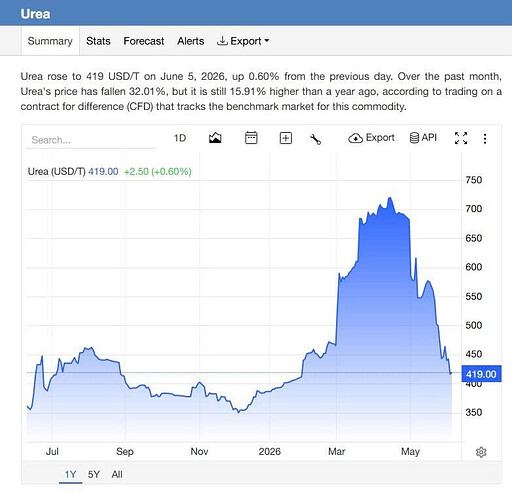This screenshot has width=512, height=500.
Task: Click the add comparison plus icon
Action: pos(286,138)
